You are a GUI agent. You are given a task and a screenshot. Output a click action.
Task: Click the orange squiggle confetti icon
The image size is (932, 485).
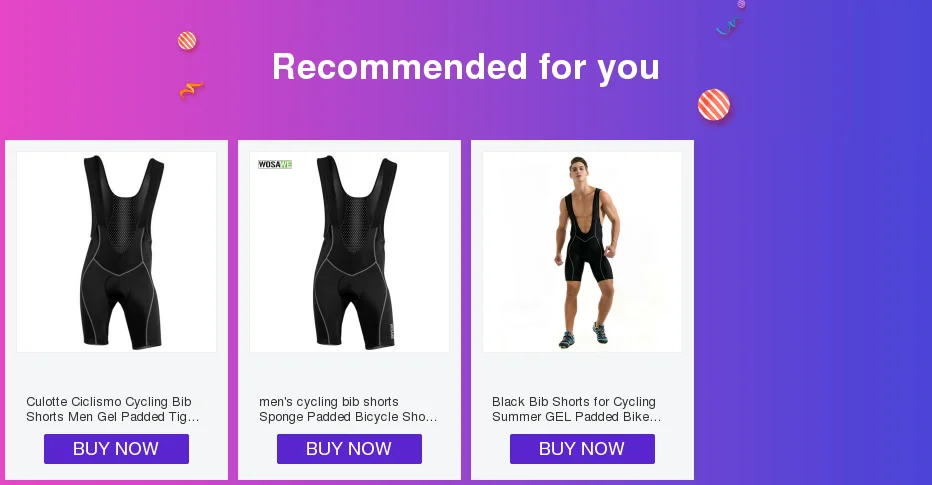[191, 90]
